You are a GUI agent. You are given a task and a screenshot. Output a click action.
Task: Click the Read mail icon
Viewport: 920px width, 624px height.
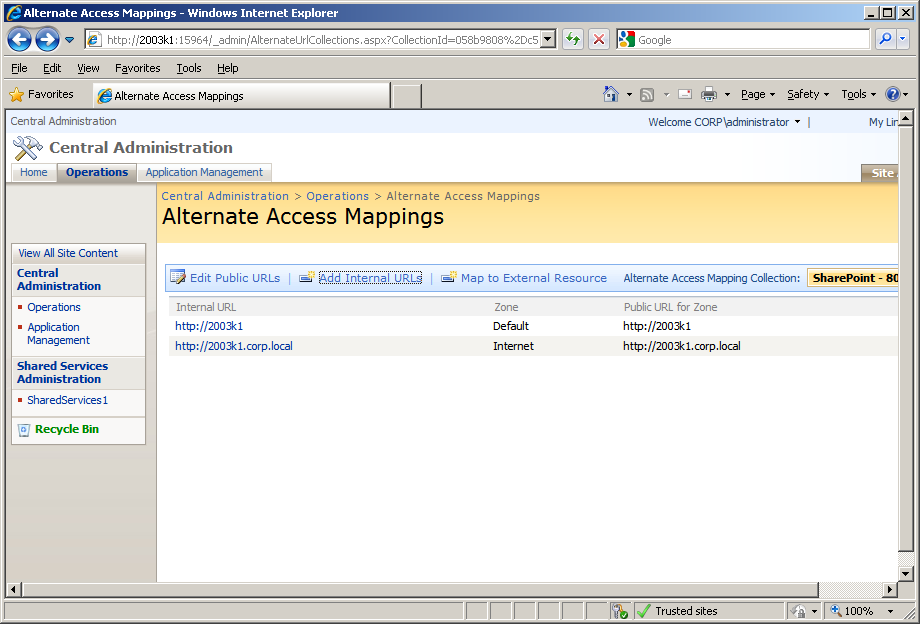tap(686, 94)
